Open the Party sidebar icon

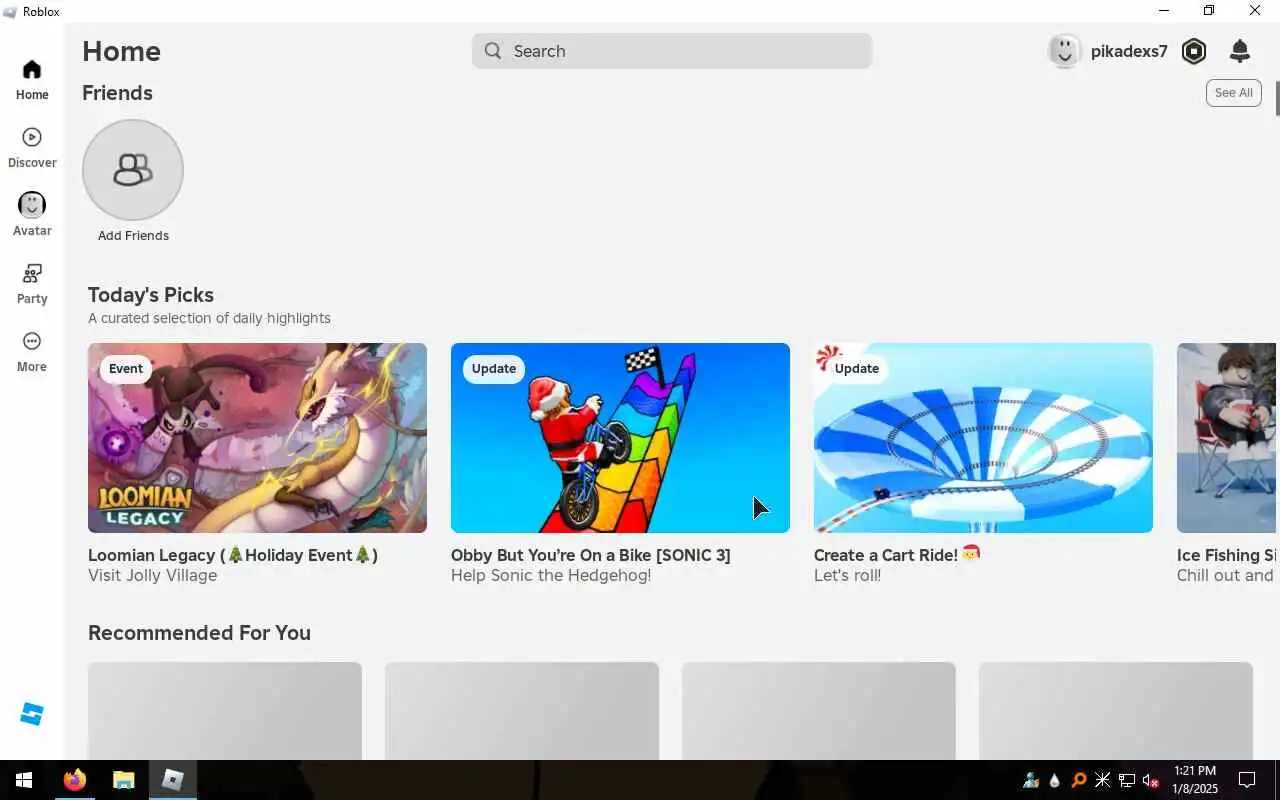(x=32, y=273)
